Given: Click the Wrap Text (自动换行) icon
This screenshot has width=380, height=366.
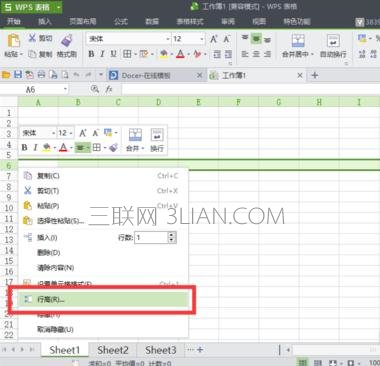Looking at the screenshot, I should pyautogui.click(x=333, y=41).
